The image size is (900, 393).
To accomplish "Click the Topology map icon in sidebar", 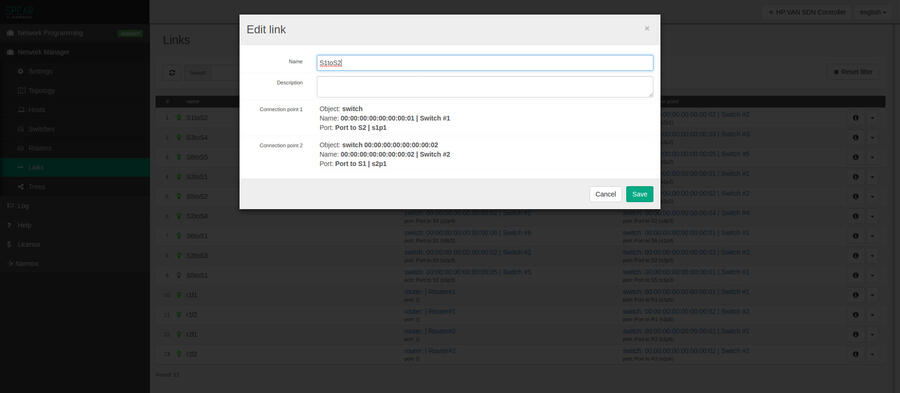I will [x=21, y=91].
